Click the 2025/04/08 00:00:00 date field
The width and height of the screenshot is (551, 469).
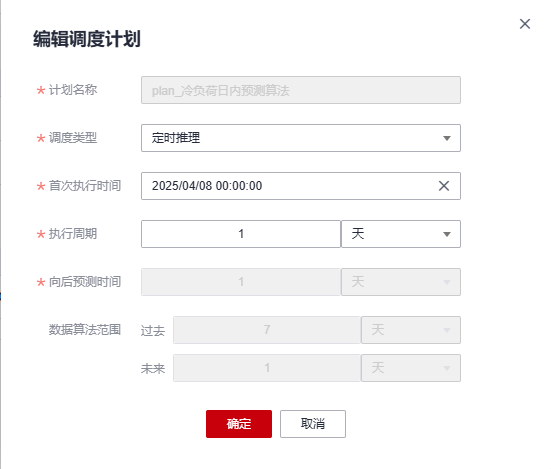click(x=301, y=186)
